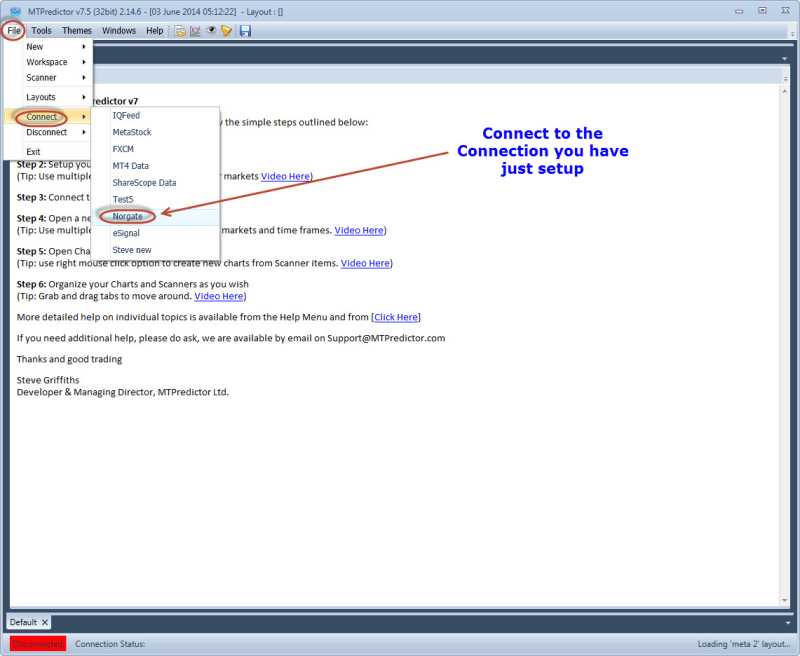Connect to ShareScope Data
The image size is (800, 656).
tap(156, 183)
